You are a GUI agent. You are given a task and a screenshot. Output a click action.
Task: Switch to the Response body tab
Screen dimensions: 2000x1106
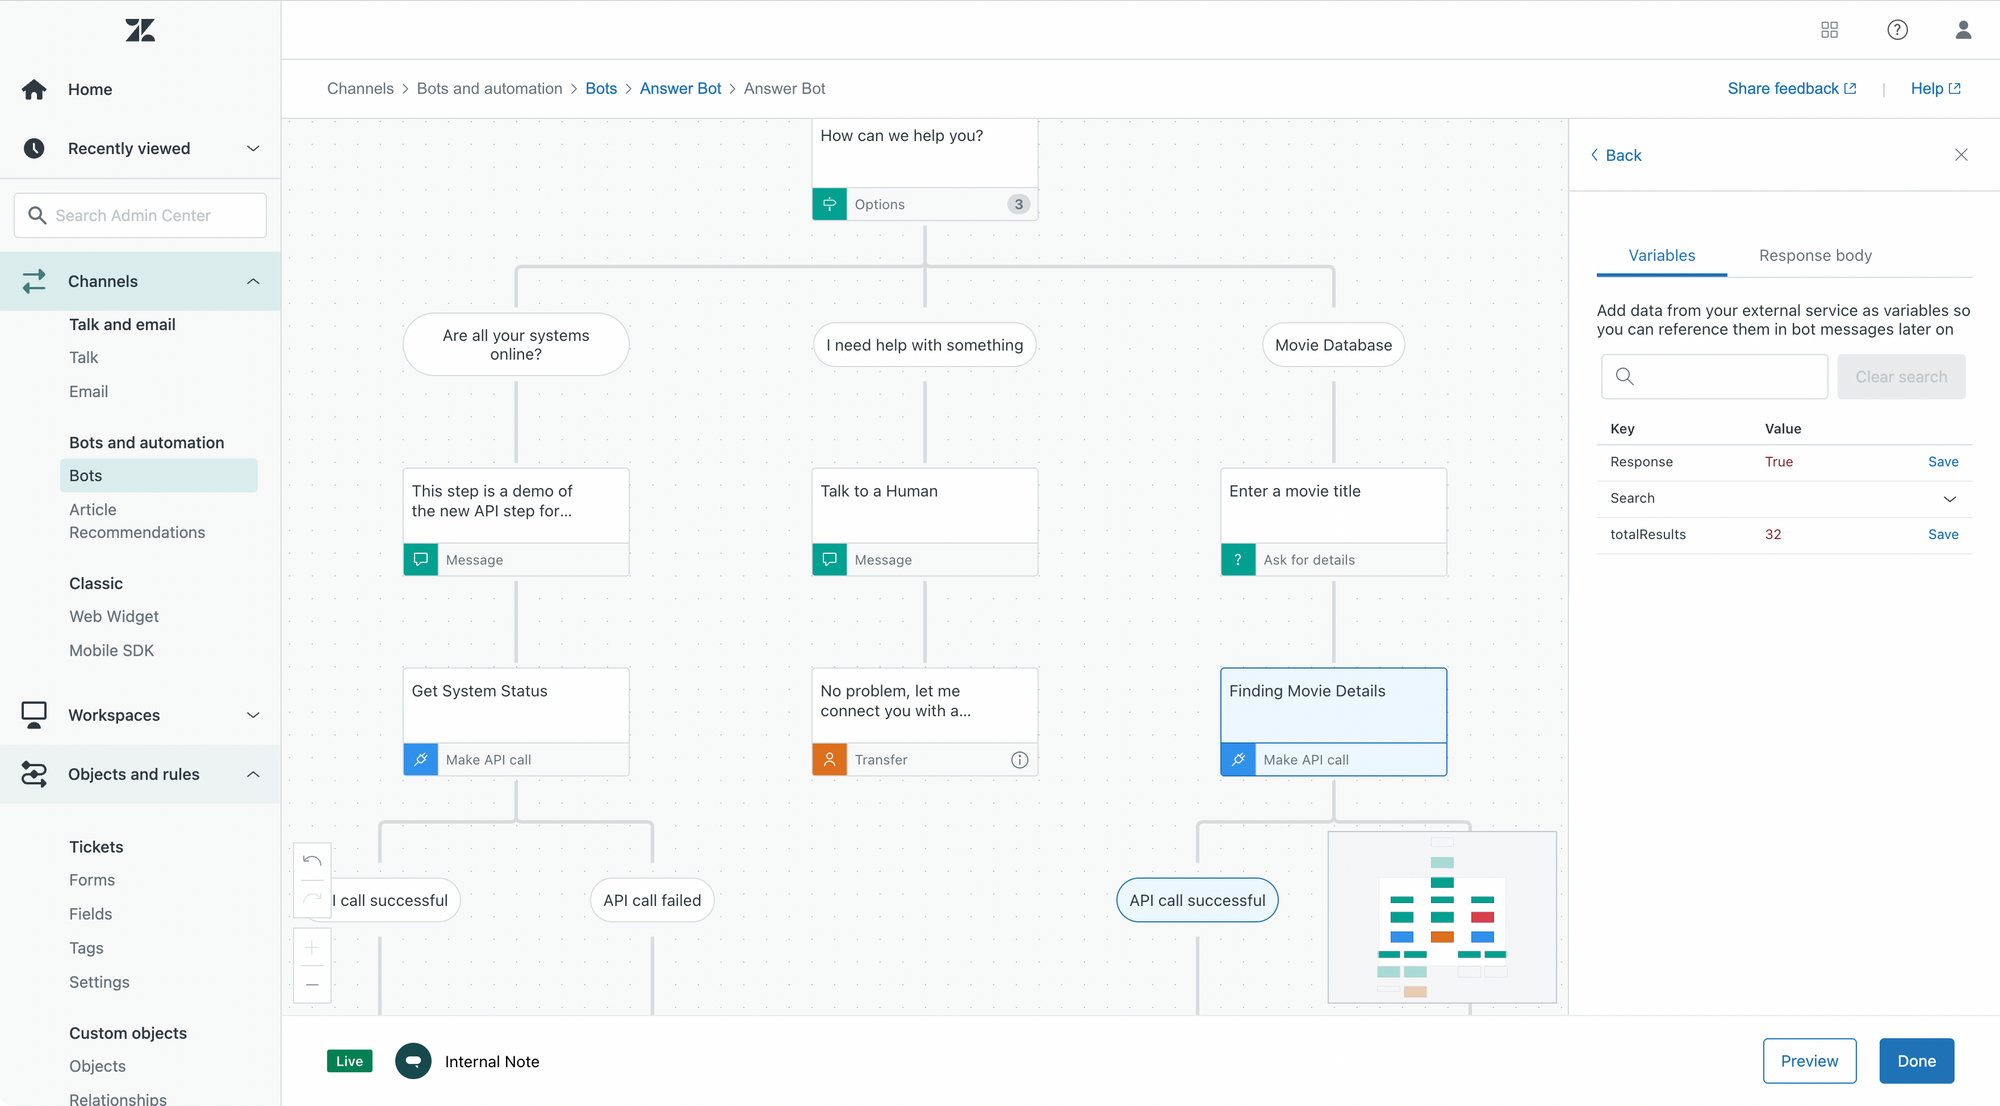[1815, 255]
